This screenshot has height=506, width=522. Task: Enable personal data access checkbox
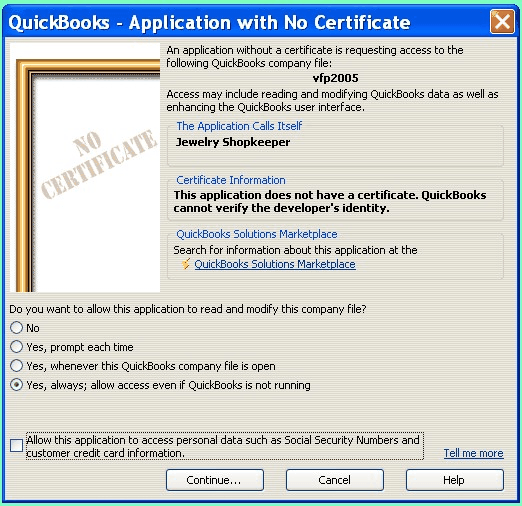16,445
